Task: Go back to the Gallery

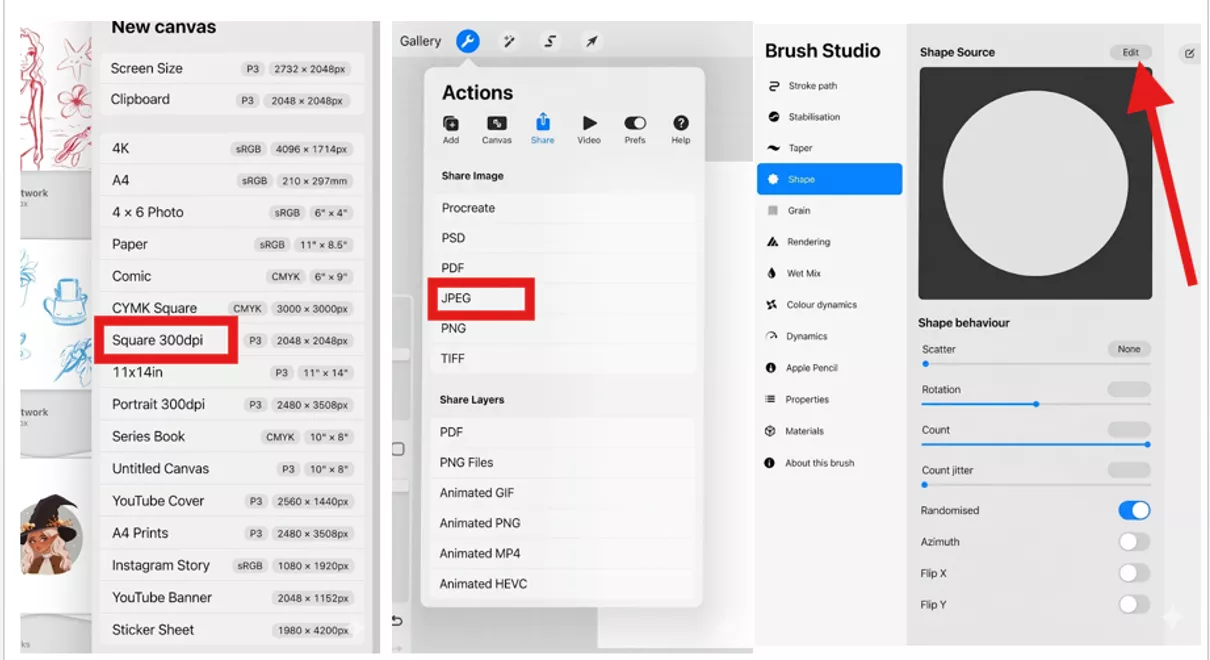Action: (421, 41)
